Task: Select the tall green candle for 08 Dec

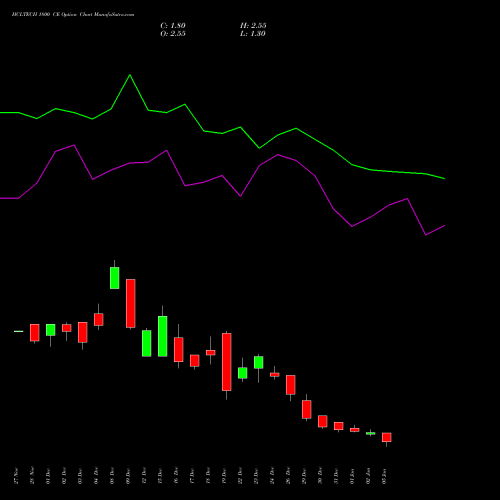Action: [115, 278]
